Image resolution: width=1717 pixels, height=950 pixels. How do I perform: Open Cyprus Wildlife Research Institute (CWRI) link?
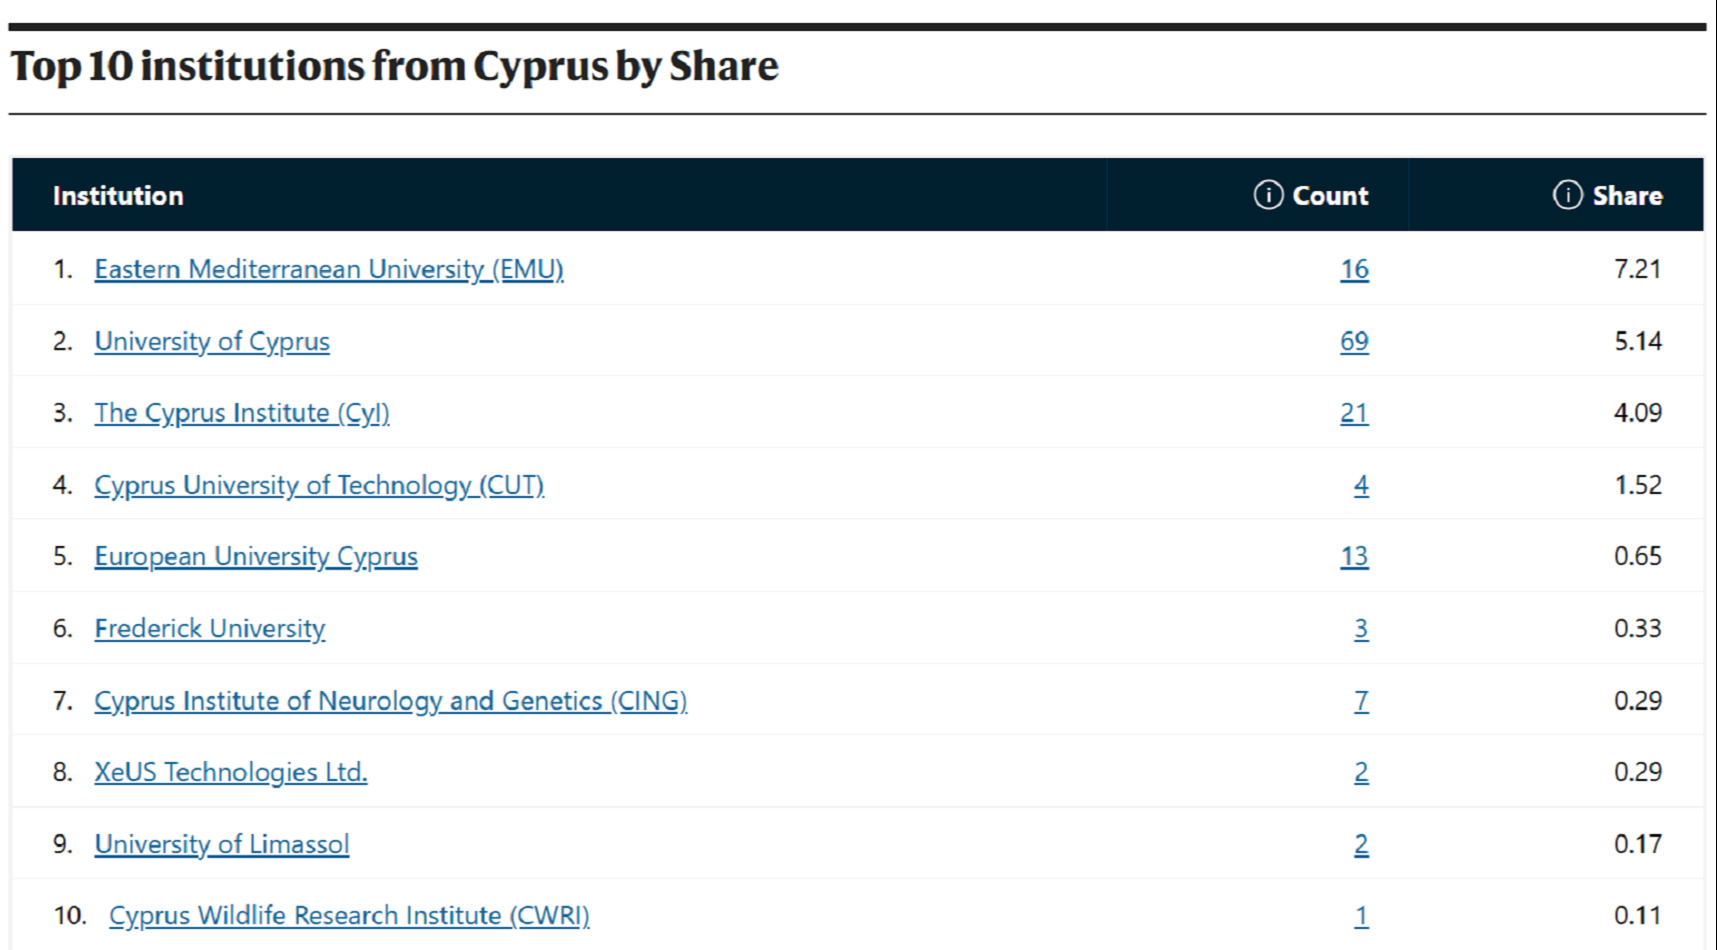tap(349, 915)
